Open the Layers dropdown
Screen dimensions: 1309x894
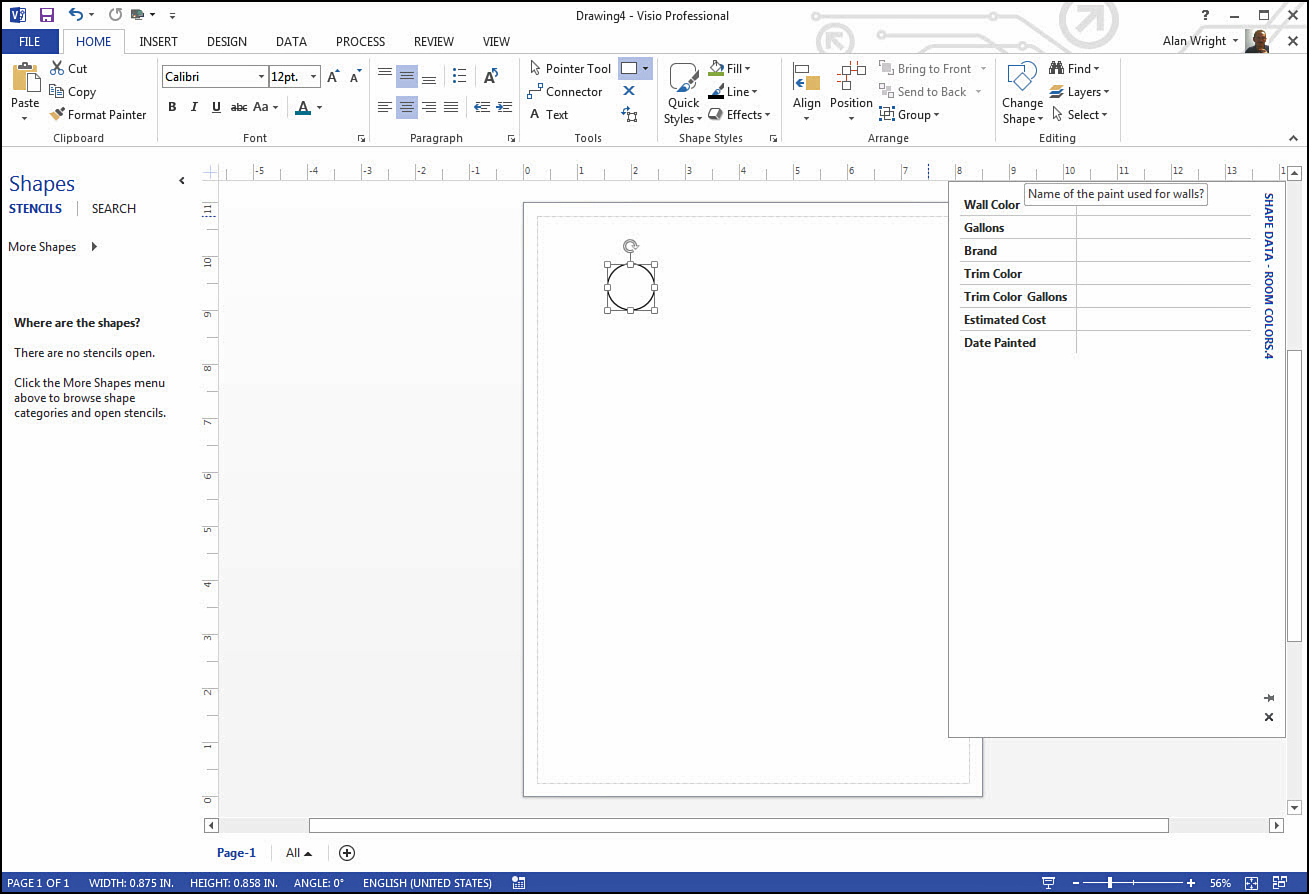[1079, 92]
